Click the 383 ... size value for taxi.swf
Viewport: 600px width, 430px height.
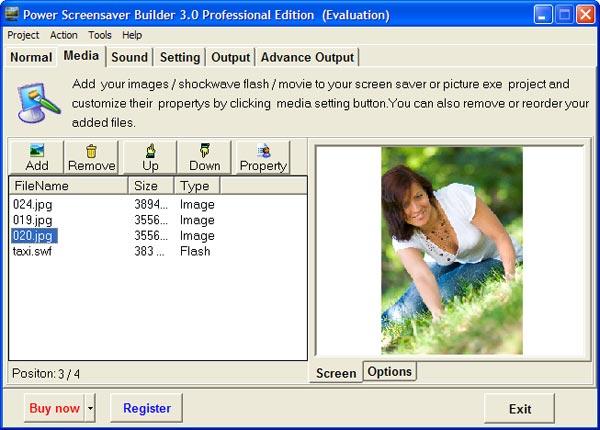[x=149, y=251]
